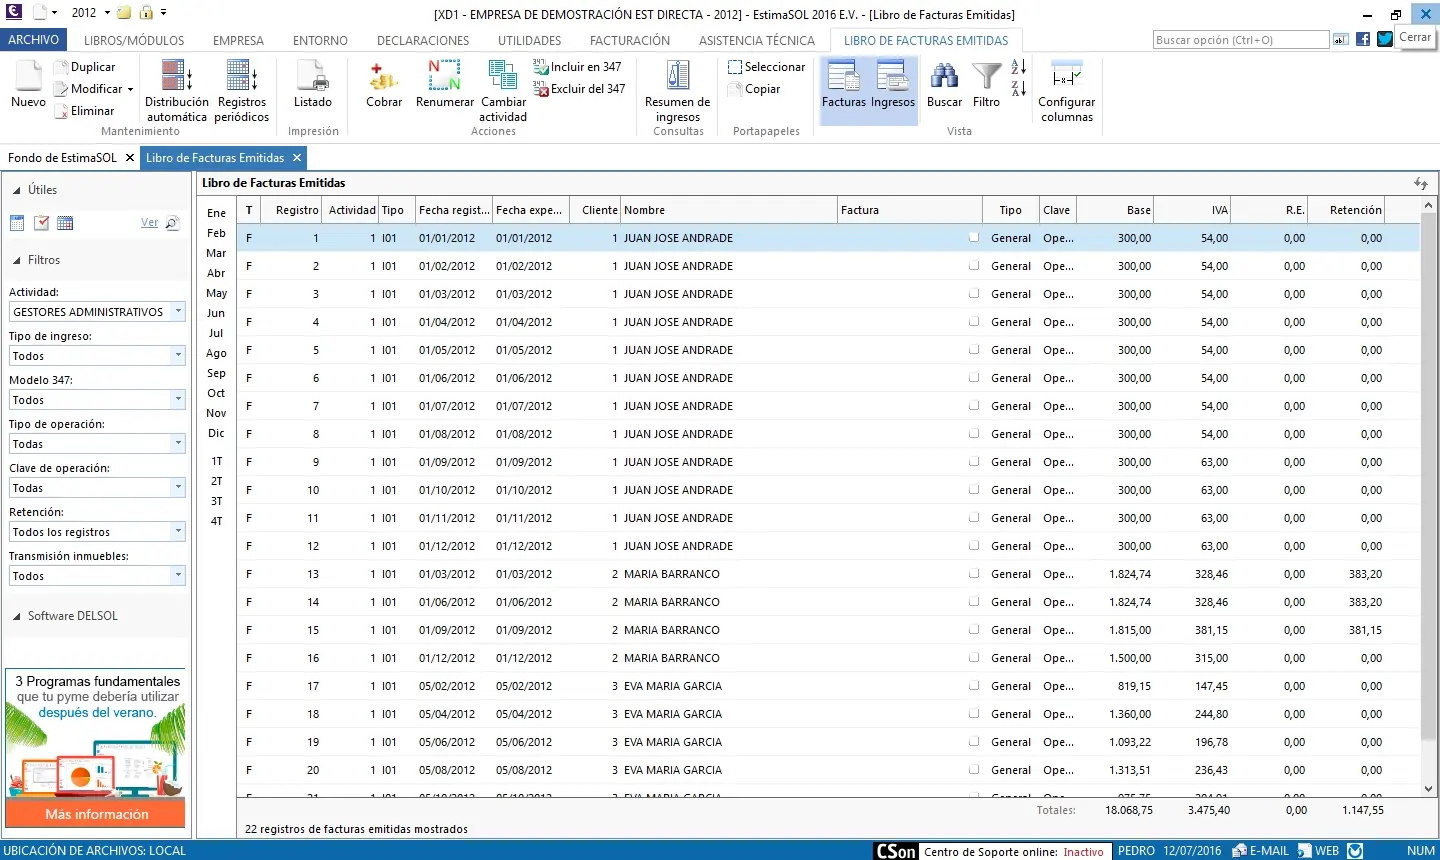The image size is (1440, 860).
Task: Click the Cobrar coins icon
Action: pyautogui.click(x=384, y=78)
